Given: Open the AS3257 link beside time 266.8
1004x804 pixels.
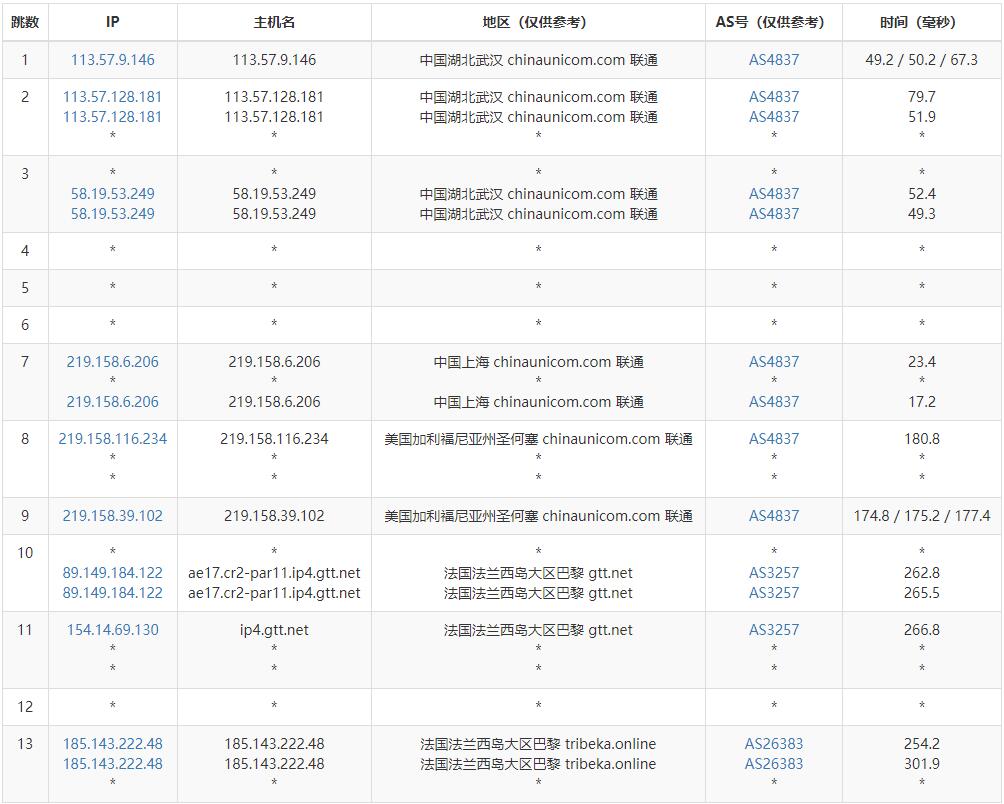Looking at the screenshot, I should [x=773, y=630].
